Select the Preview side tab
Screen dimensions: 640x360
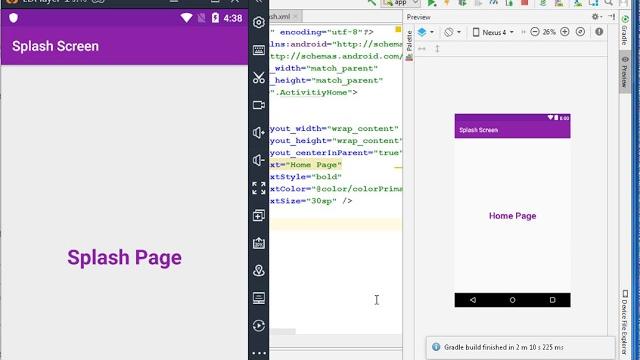pos(624,72)
